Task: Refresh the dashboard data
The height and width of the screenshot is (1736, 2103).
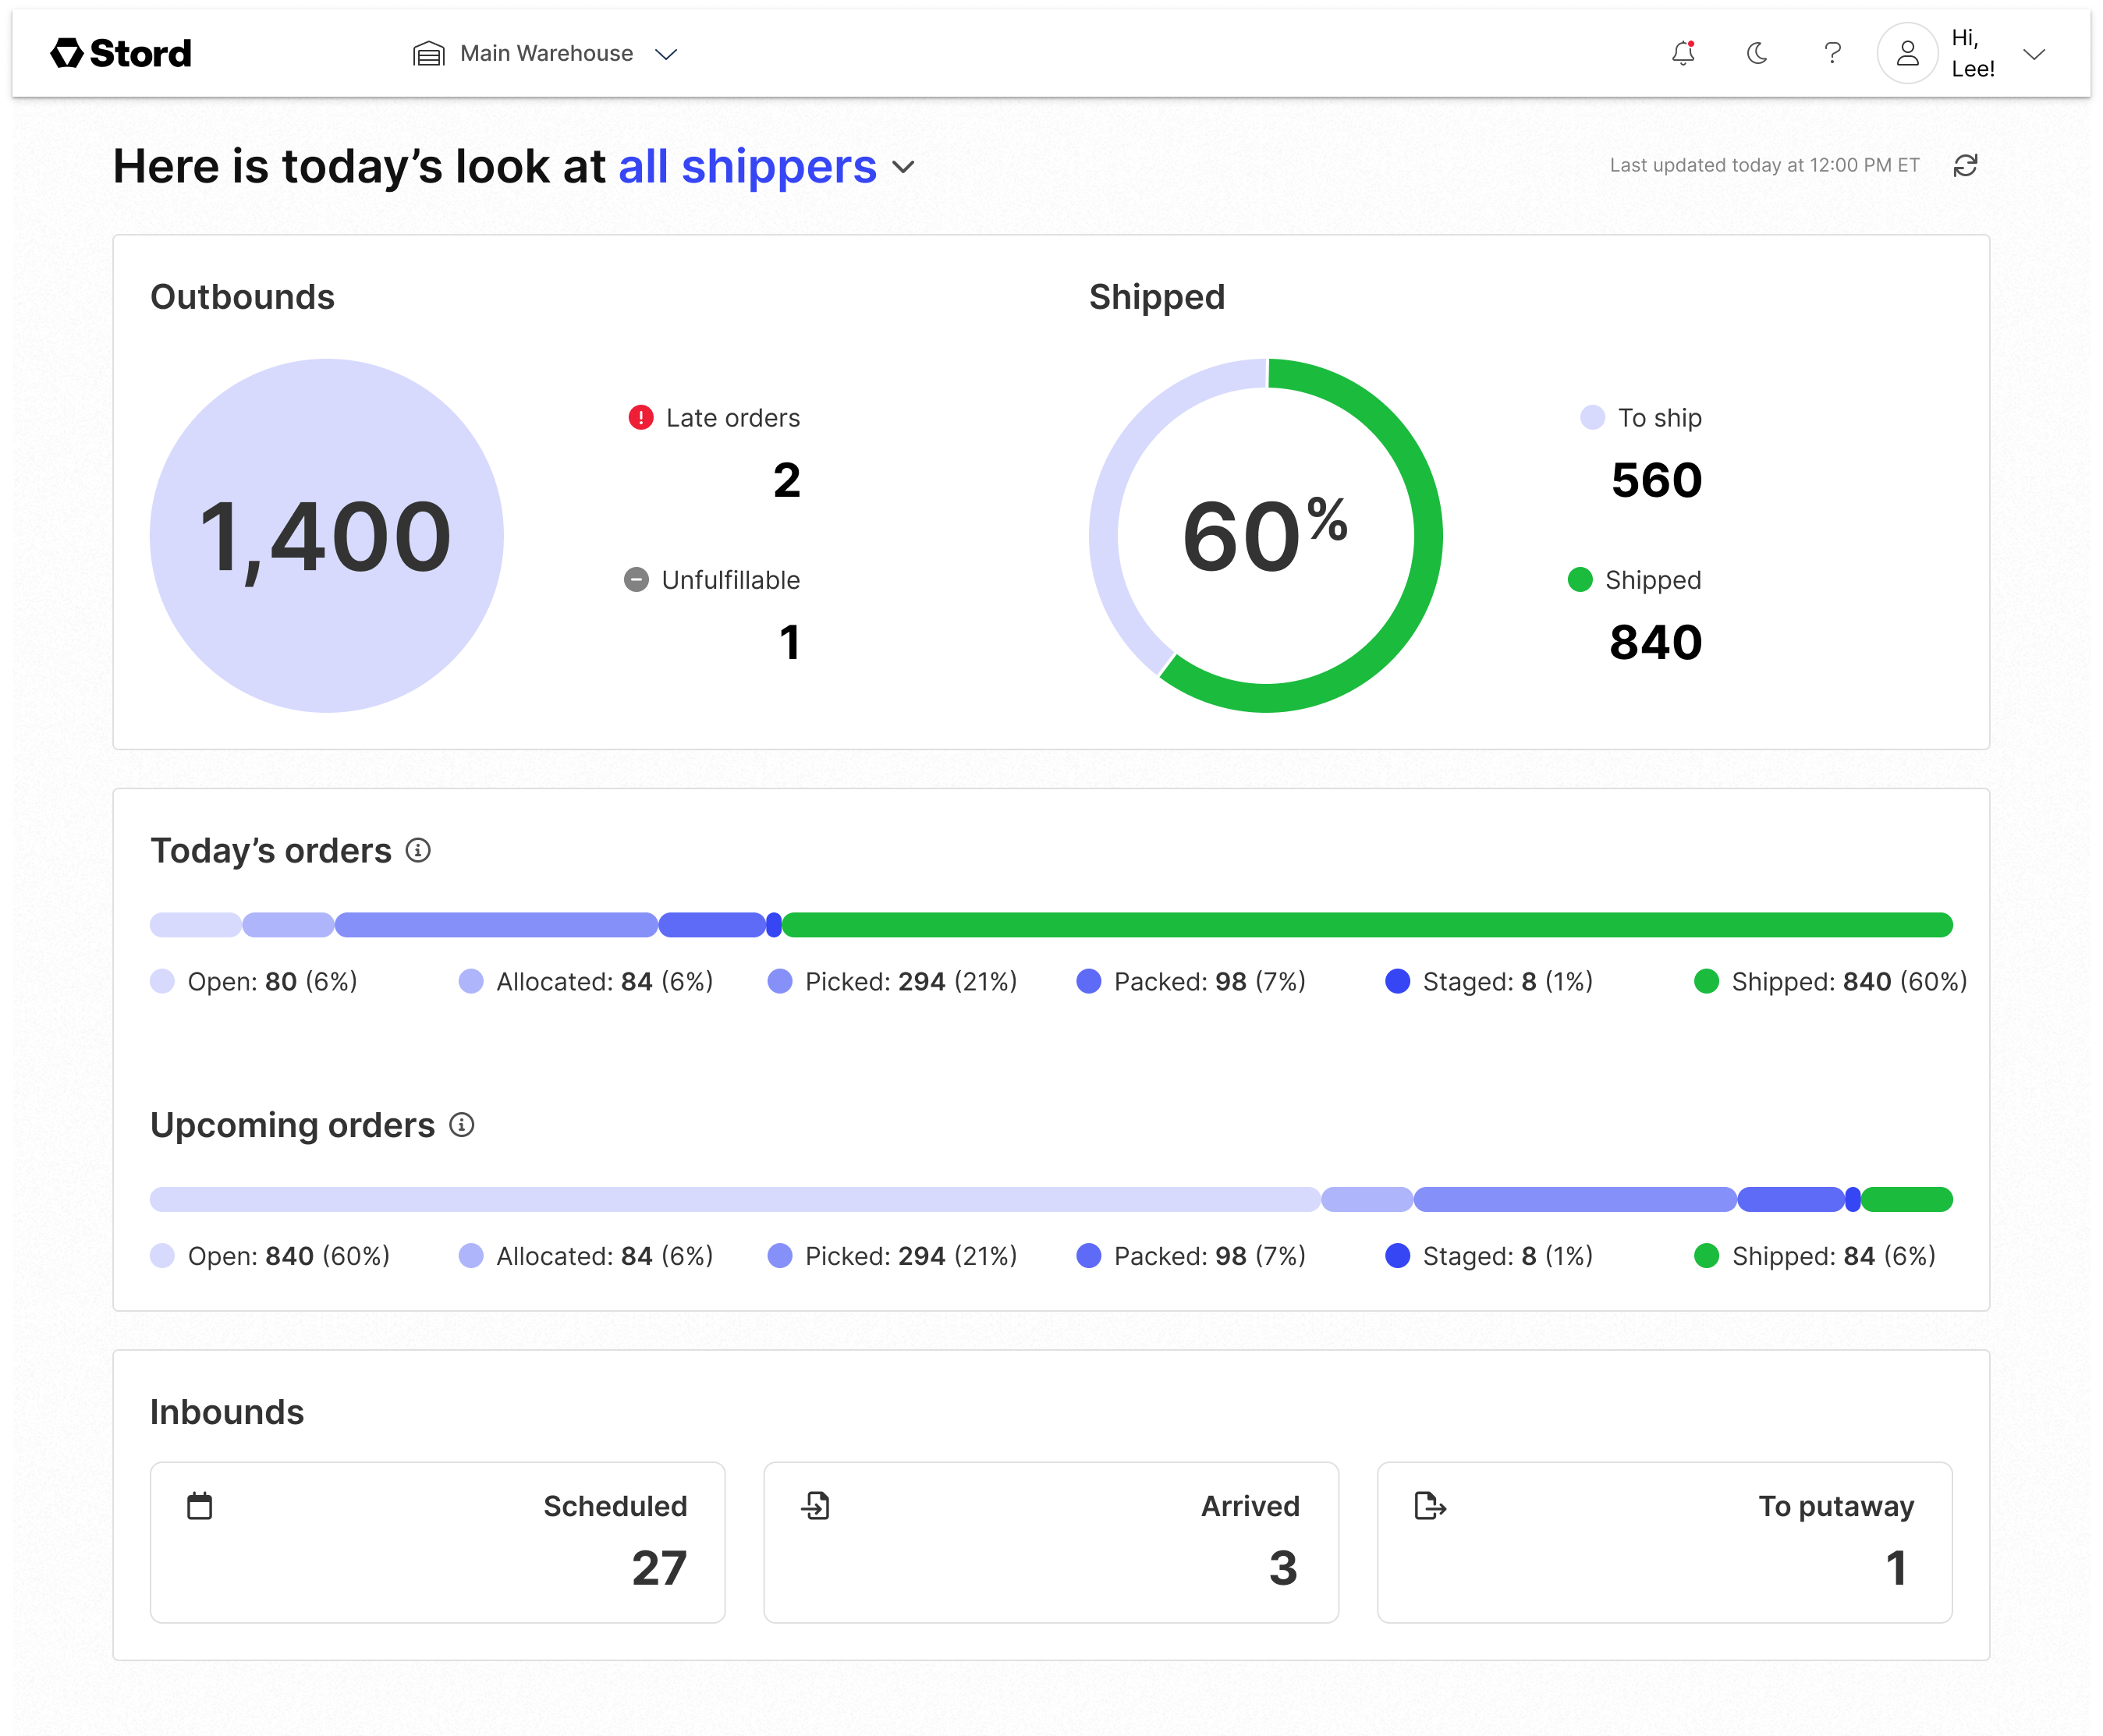Action: pyautogui.click(x=1965, y=165)
